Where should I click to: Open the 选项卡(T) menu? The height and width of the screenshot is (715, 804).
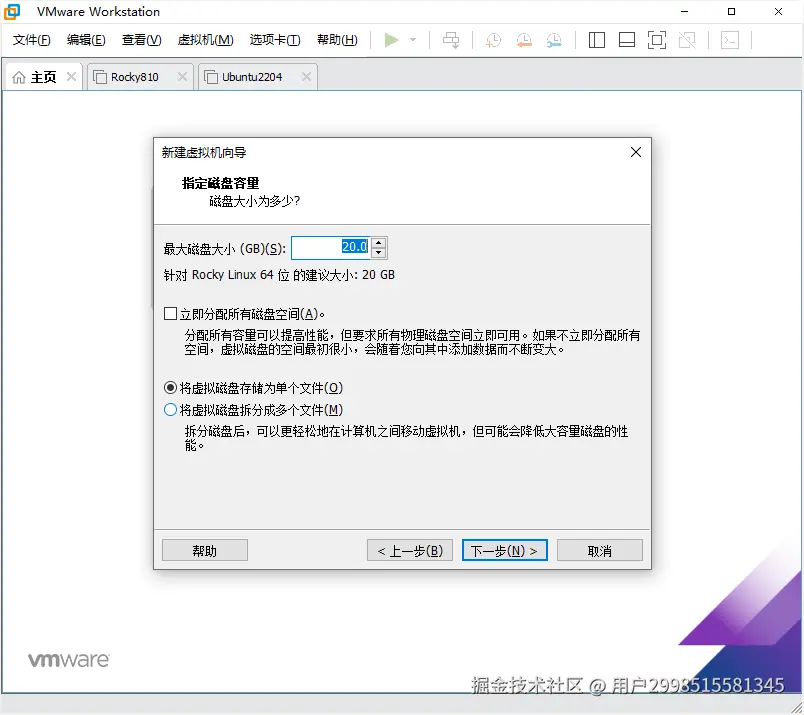click(x=275, y=40)
